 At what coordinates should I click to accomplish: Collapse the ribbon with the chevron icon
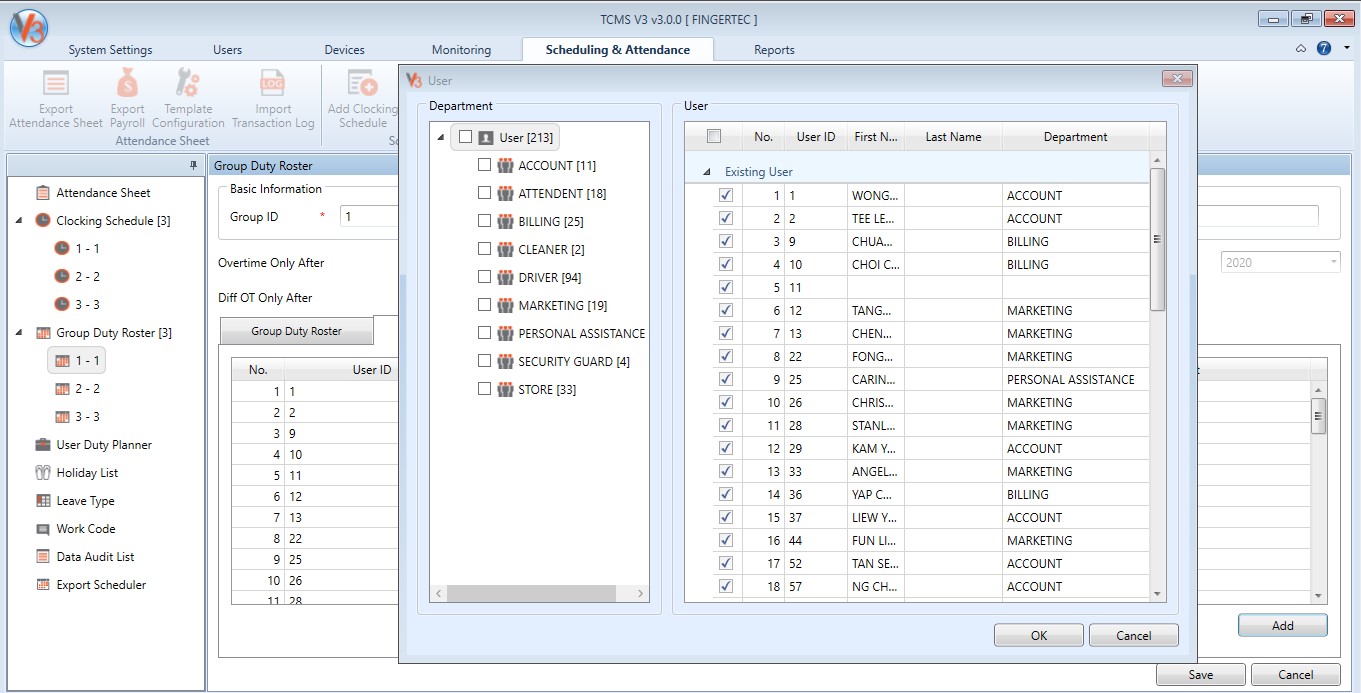point(1301,48)
